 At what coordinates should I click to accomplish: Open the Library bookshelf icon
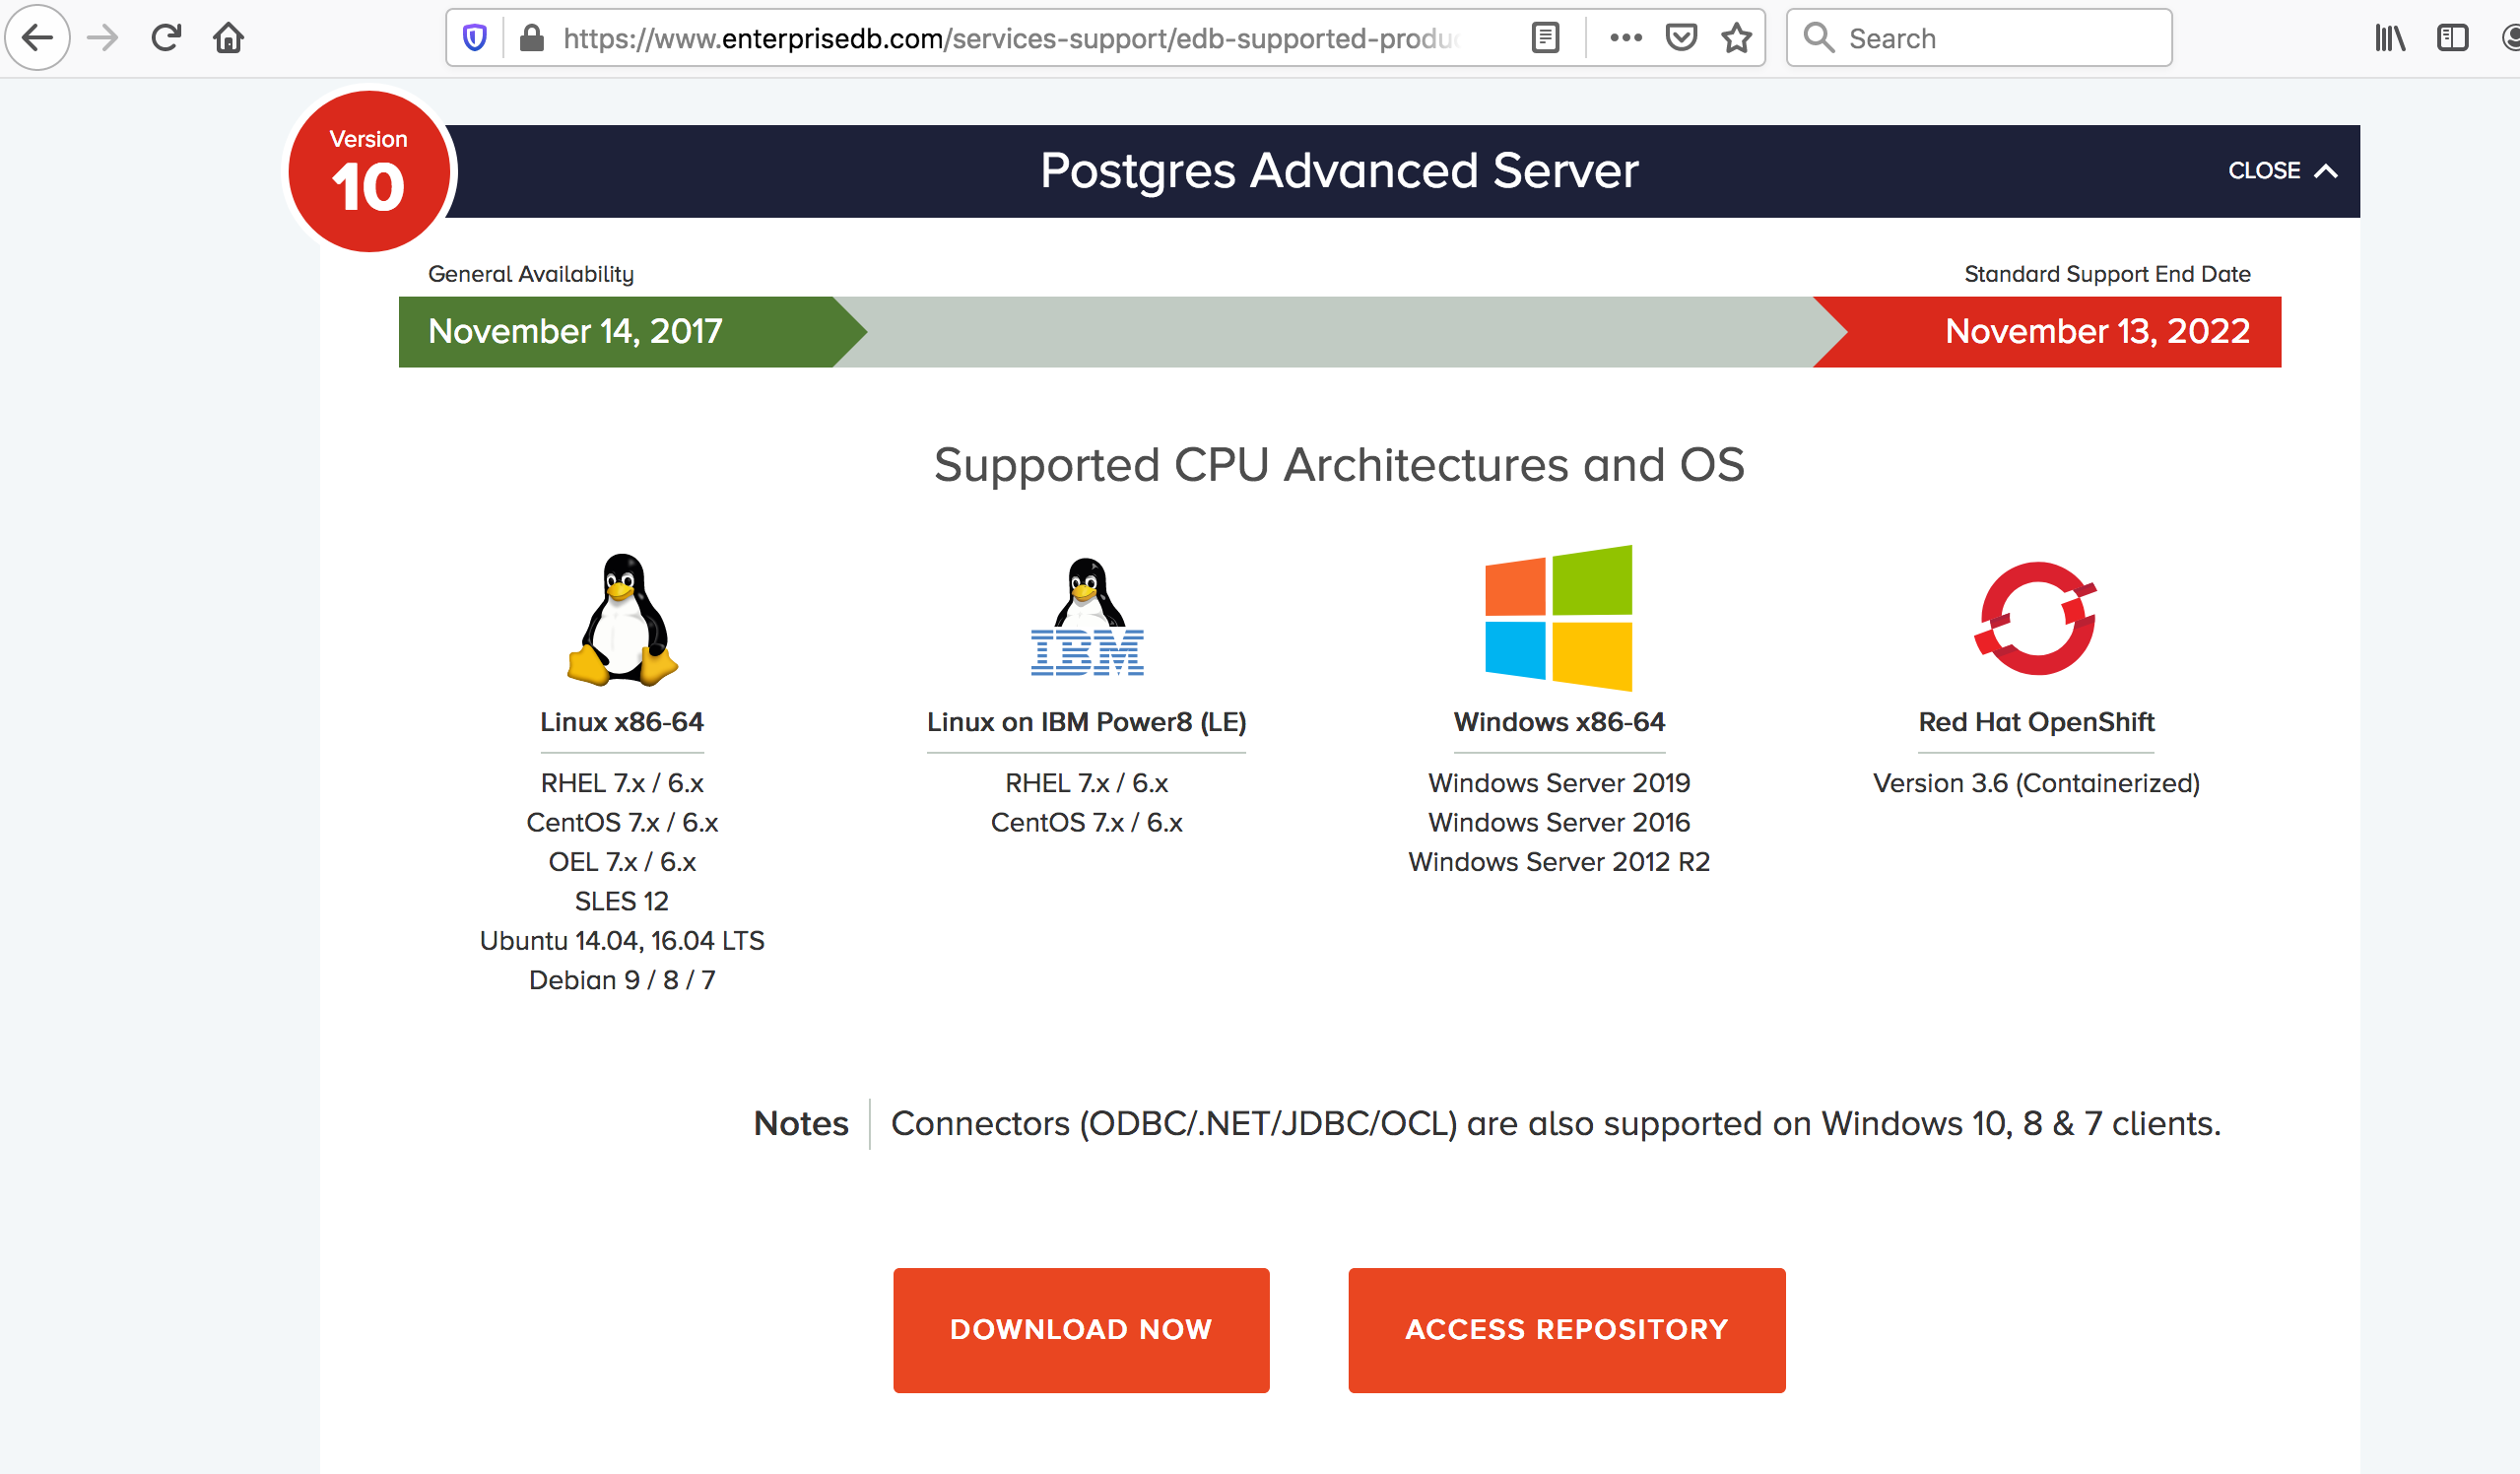coord(2390,38)
